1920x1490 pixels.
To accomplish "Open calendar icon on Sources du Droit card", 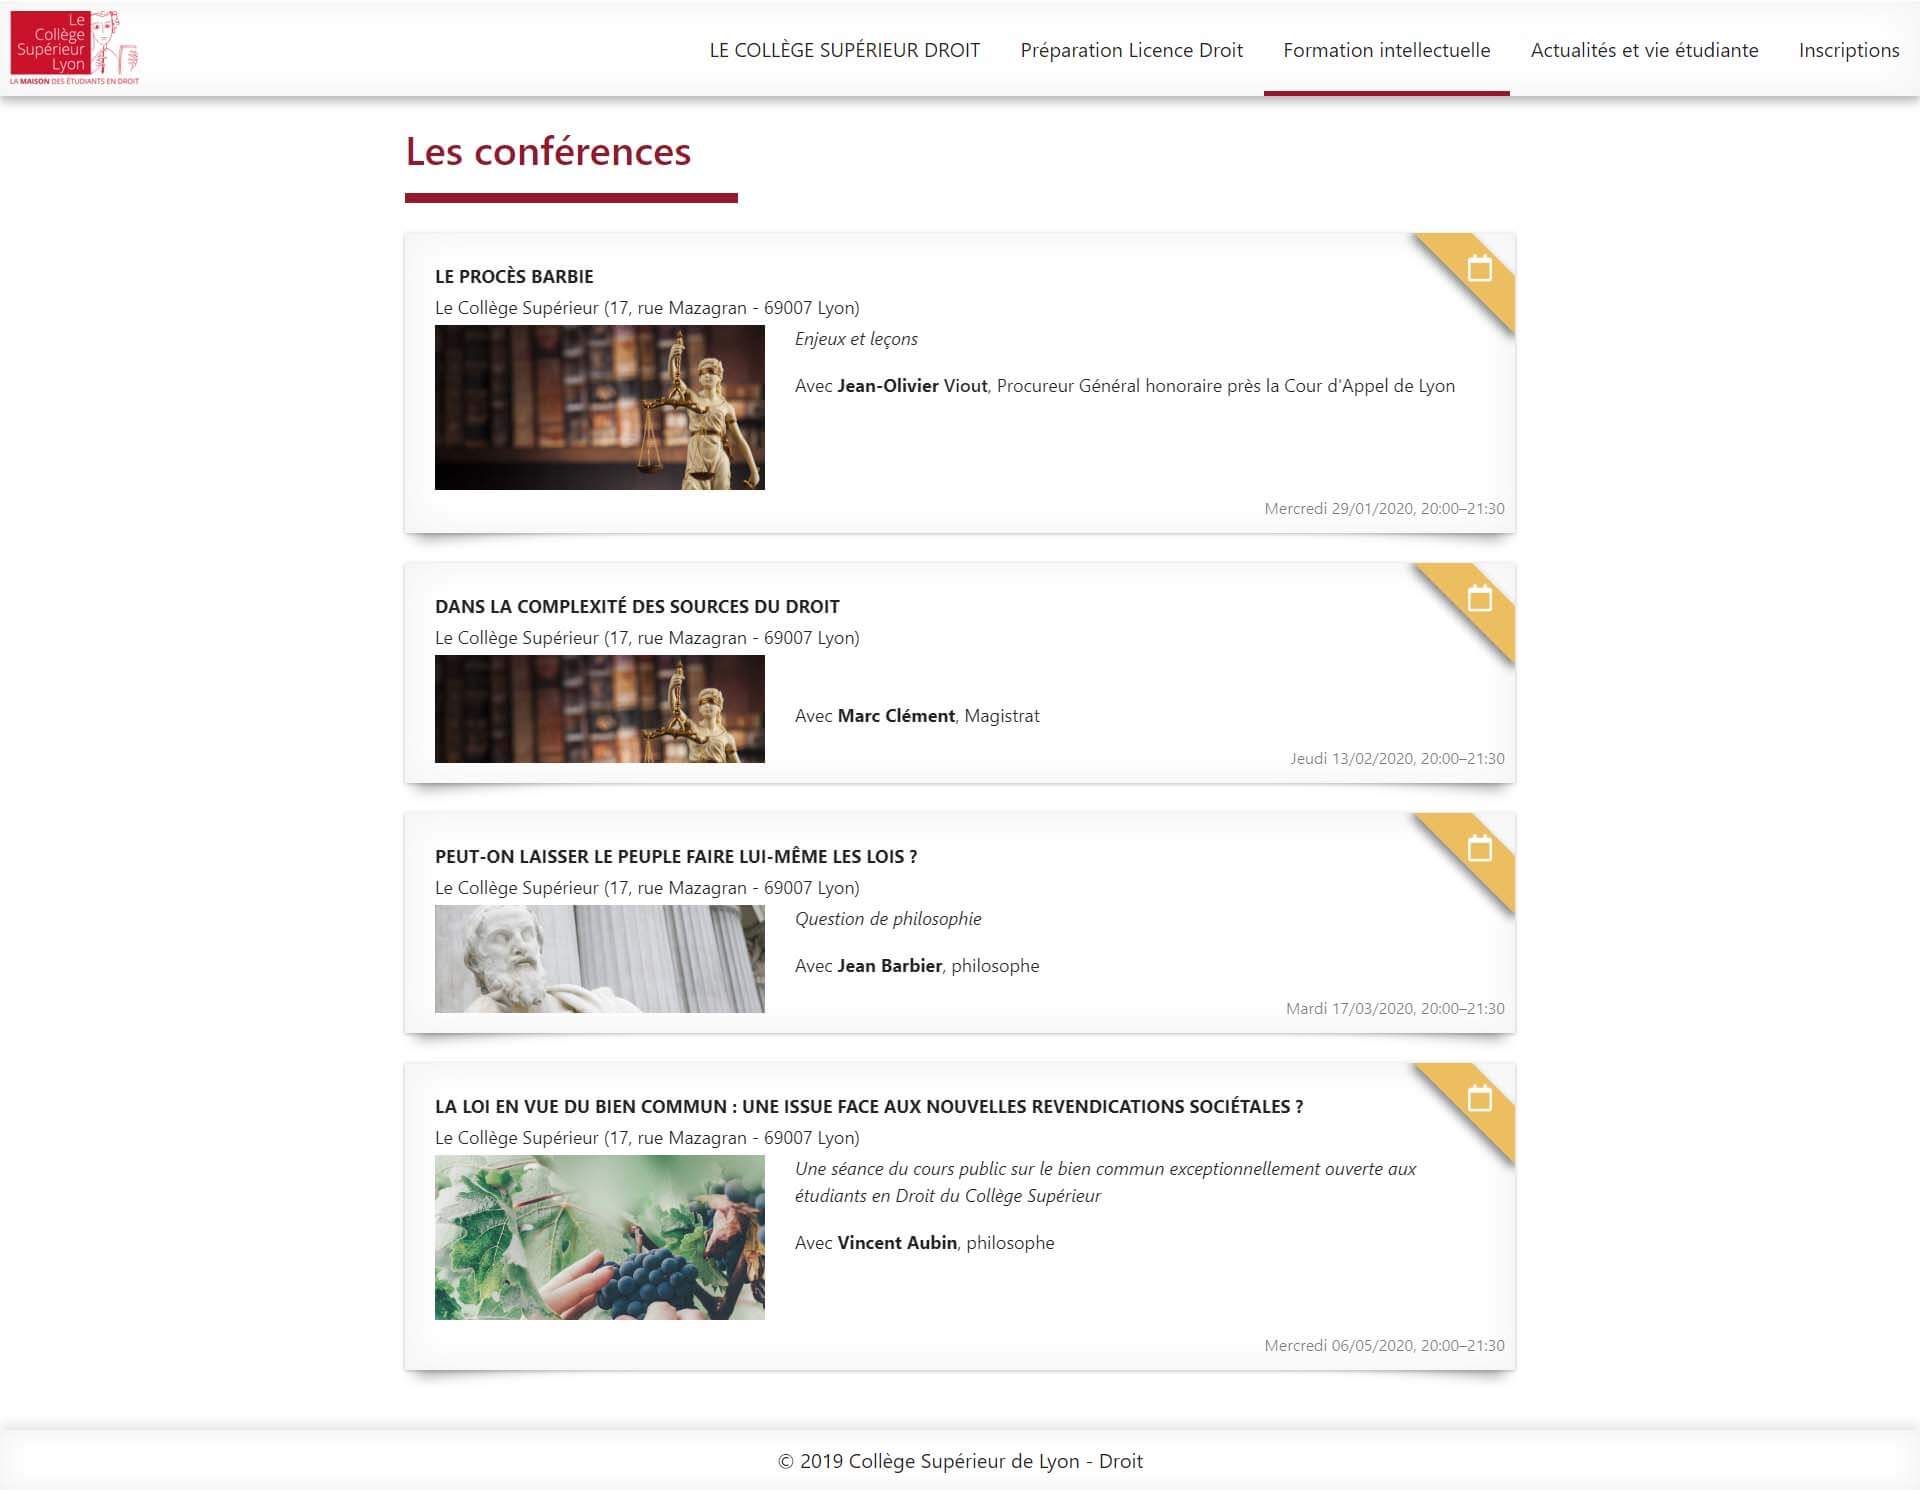I will pyautogui.click(x=1479, y=598).
